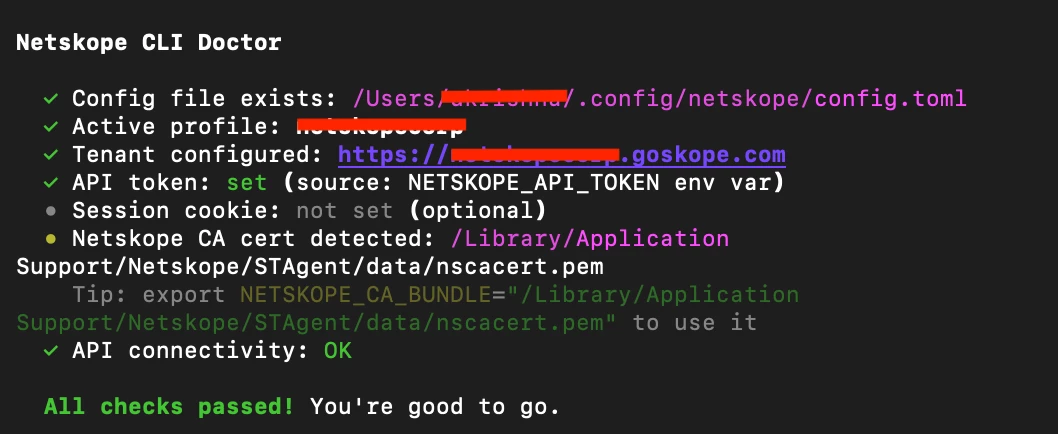Click the nscacert.pem path under CA cert
The width and height of the screenshot is (1058, 434).
pos(373,253)
